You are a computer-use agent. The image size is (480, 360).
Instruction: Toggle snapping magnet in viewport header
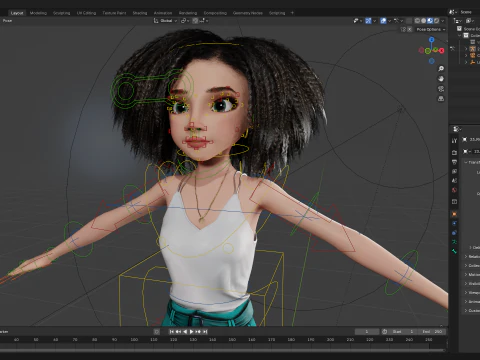[x=195, y=21]
